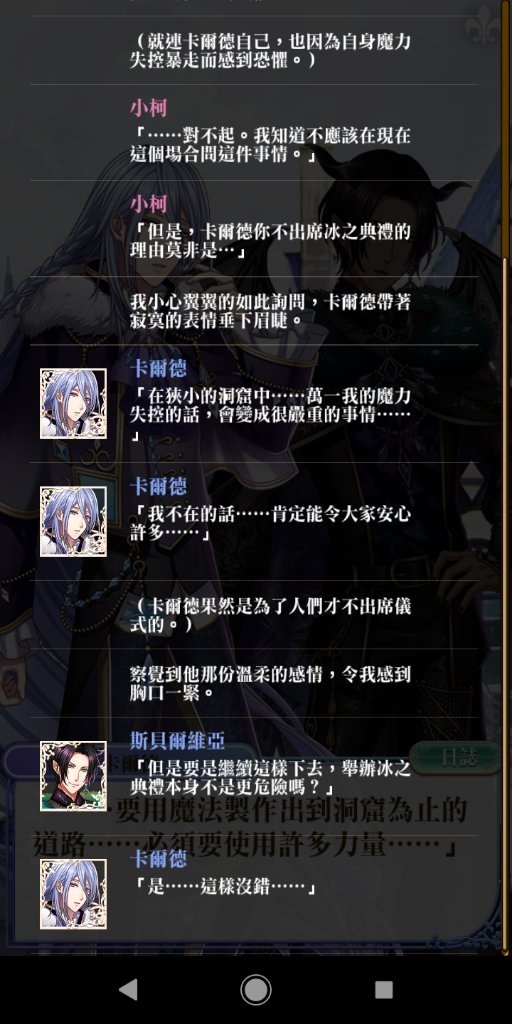Click 斯貝爾維亞 character portrait icon
The height and width of the screenshot is (1024, 512).
pyautogui.click(x=73, y=776)
